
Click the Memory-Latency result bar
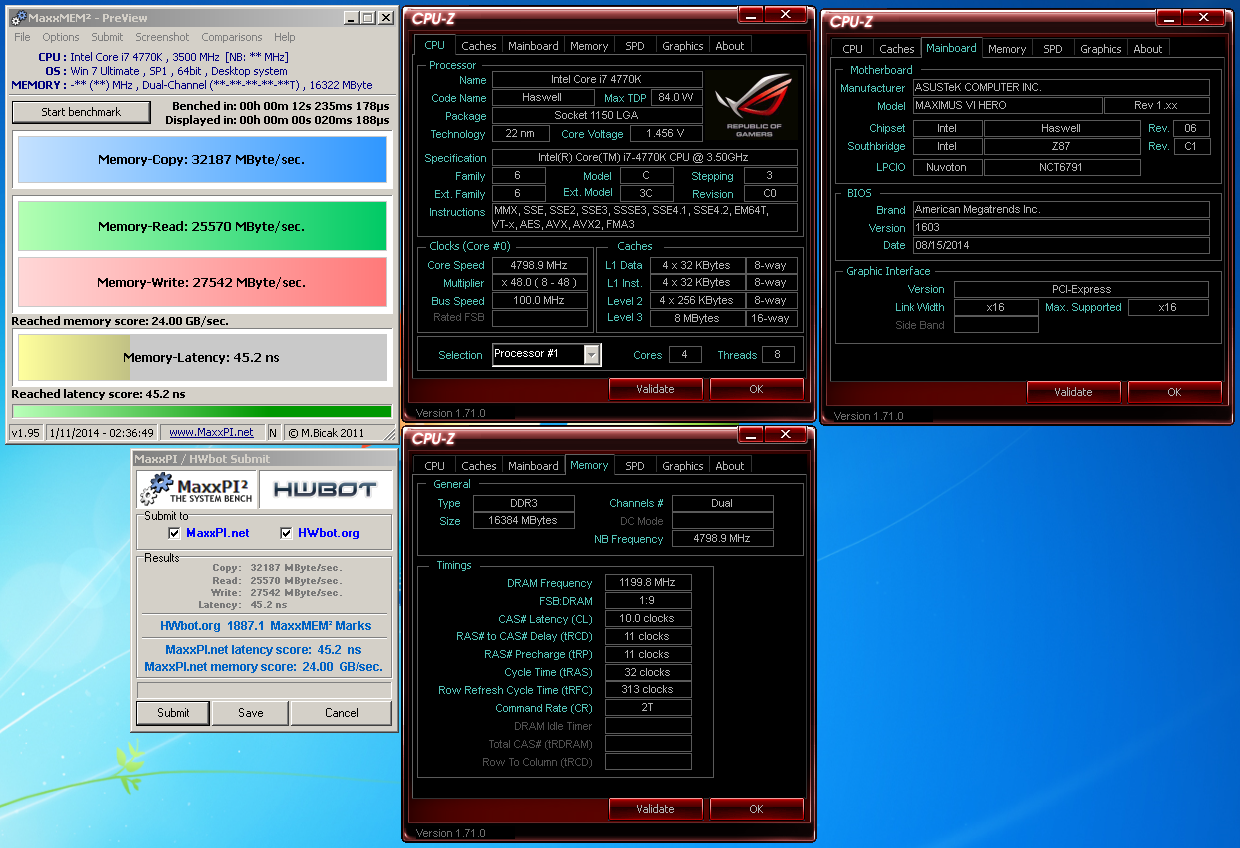202,357
